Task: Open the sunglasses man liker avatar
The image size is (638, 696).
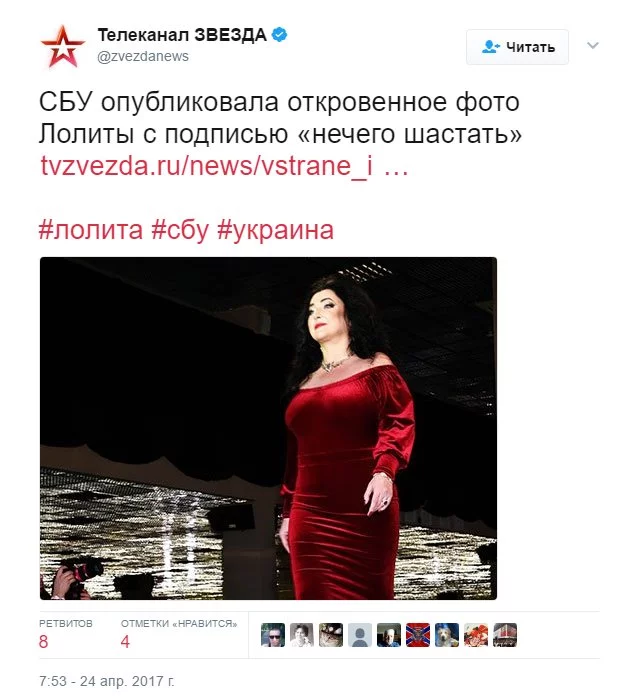Action: 273,635
